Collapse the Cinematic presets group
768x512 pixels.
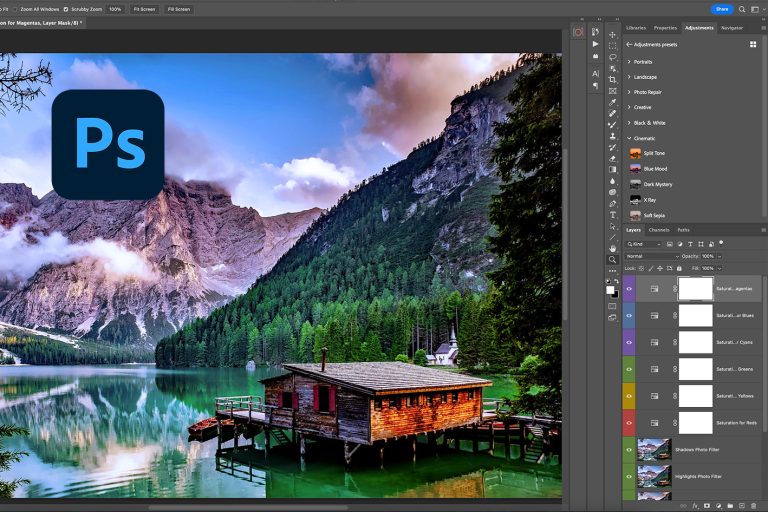tap(629, 138)
